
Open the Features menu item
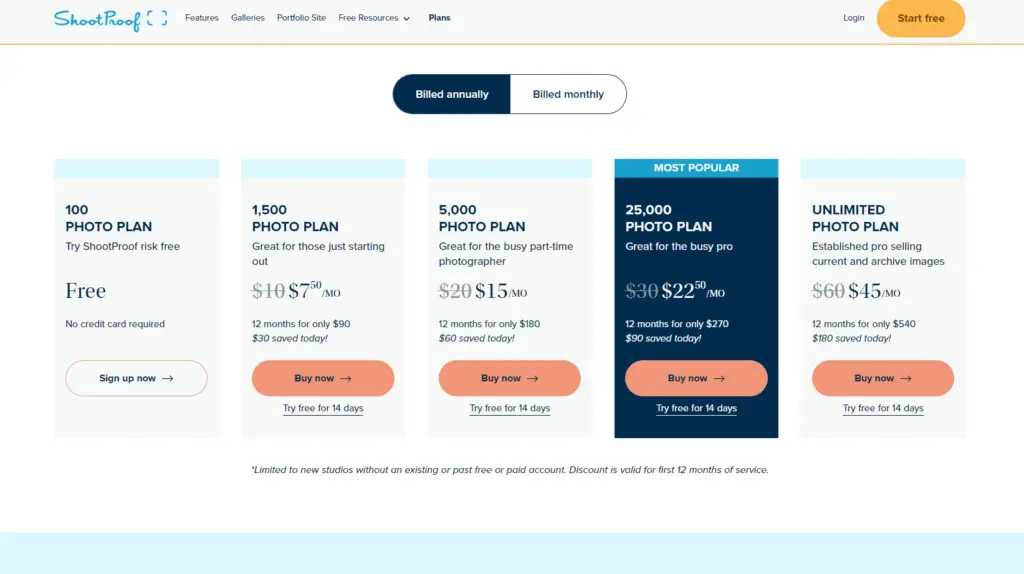click(202, 18)
